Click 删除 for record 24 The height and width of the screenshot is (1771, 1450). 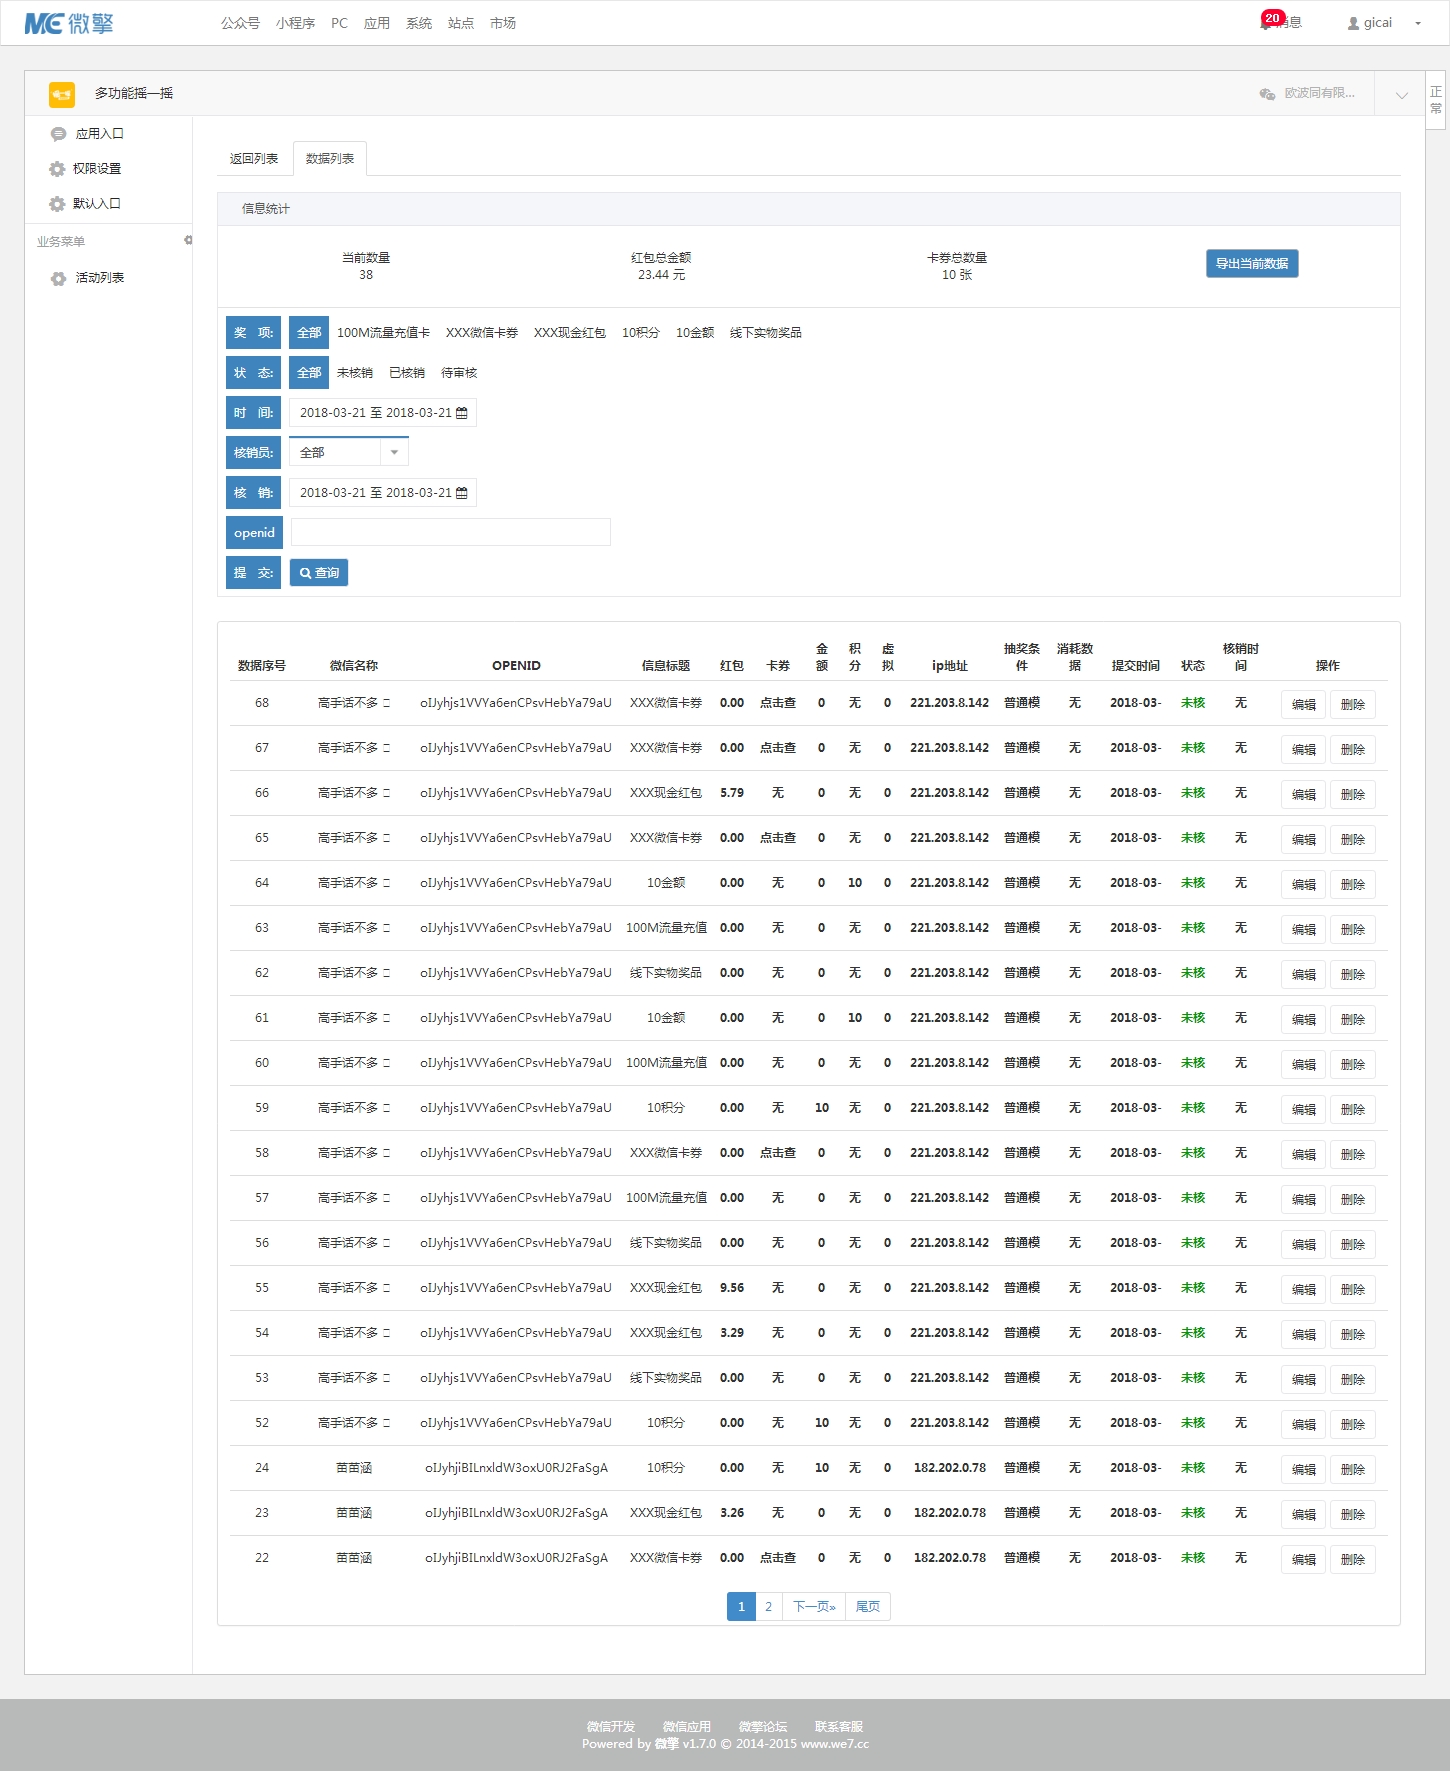[1353, 1470]
